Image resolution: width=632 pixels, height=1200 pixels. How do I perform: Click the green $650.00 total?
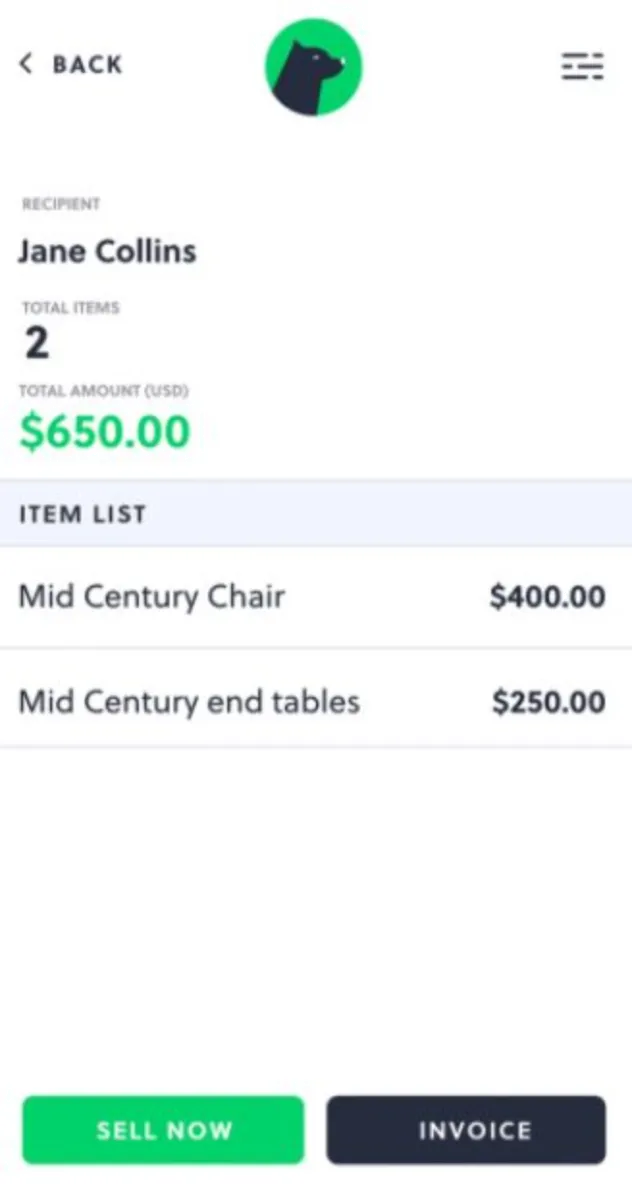105,432
